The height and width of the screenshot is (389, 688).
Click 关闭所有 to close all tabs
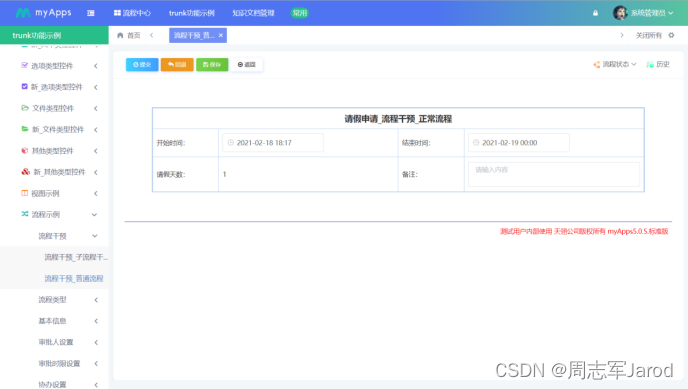649,36
